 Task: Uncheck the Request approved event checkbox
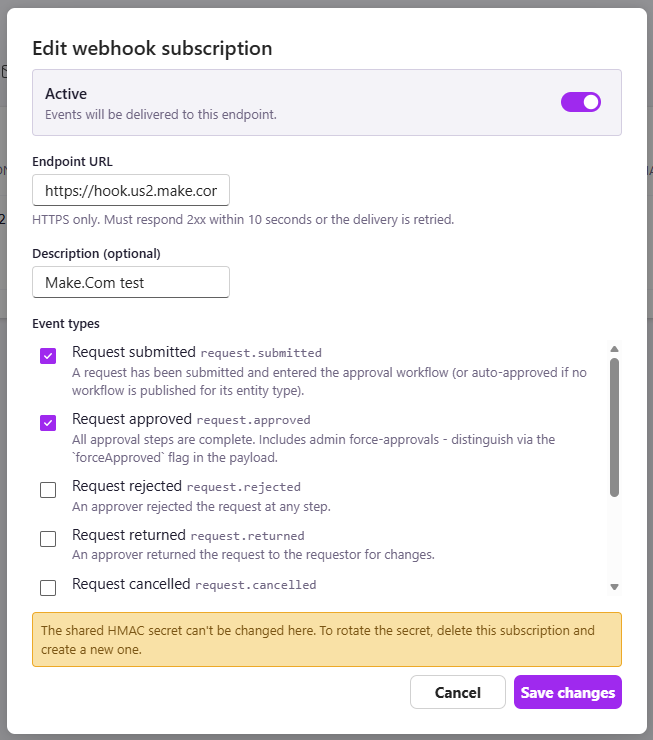(48, 423)
